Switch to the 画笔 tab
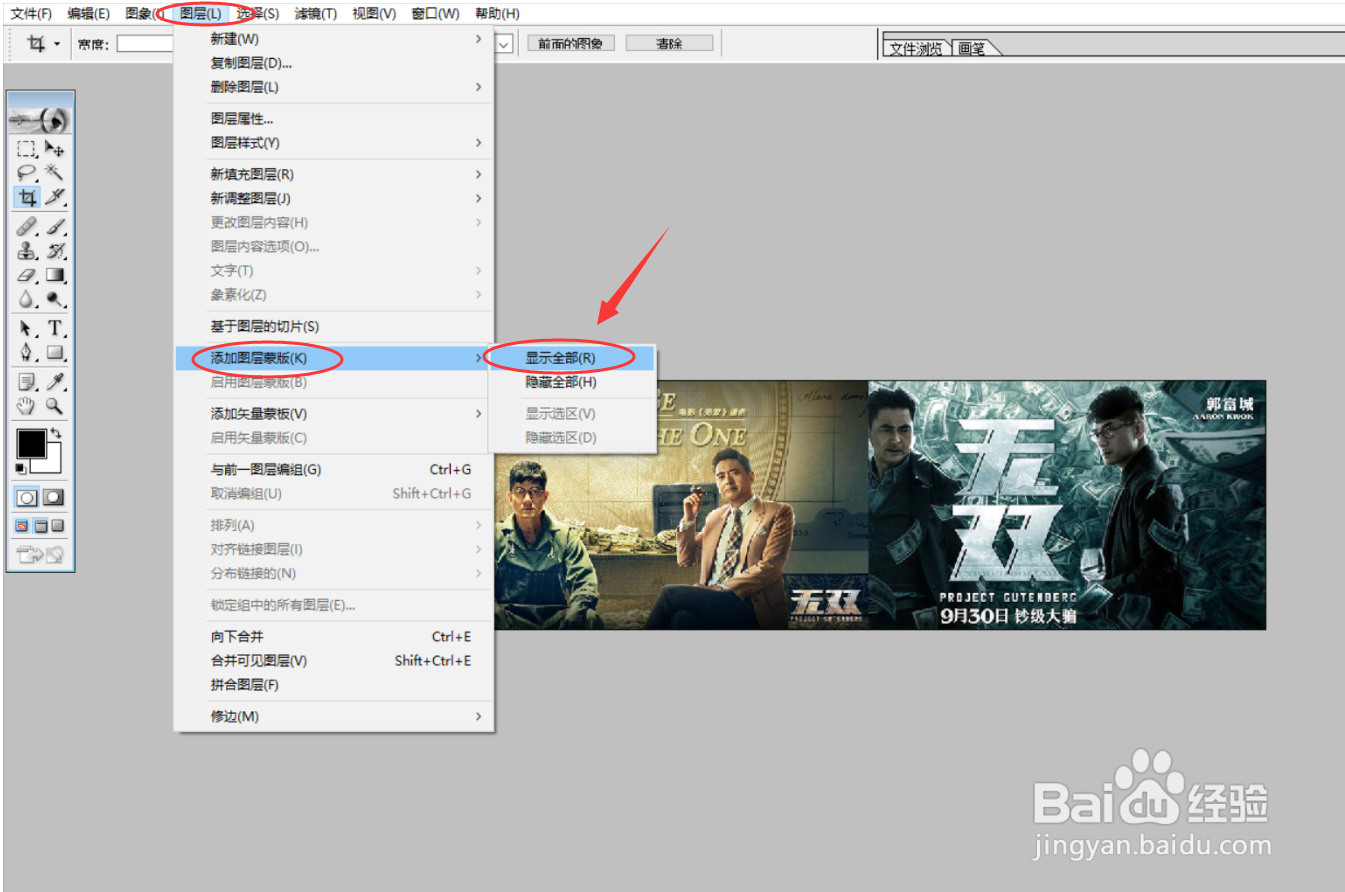The height and width of the screenshot is (892, 1345). click(972, 47)
